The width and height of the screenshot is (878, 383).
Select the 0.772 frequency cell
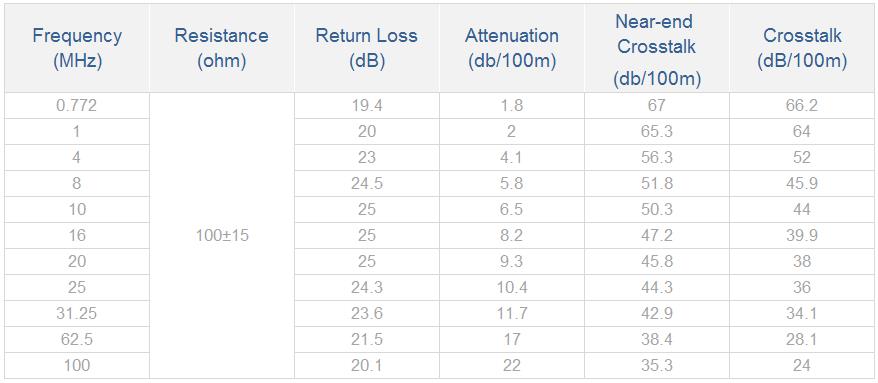(77, 106)
